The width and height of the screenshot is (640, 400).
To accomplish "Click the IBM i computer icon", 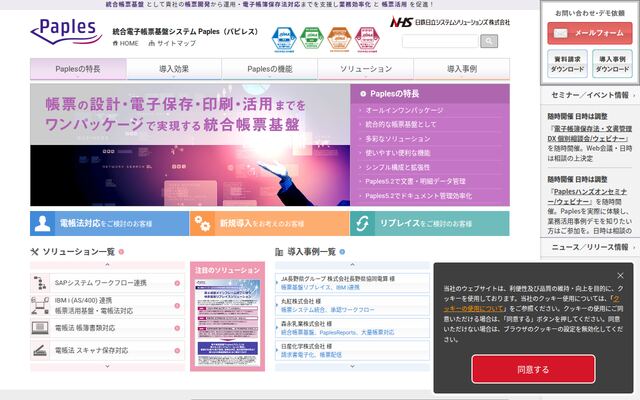I will (x=40, y=305).
